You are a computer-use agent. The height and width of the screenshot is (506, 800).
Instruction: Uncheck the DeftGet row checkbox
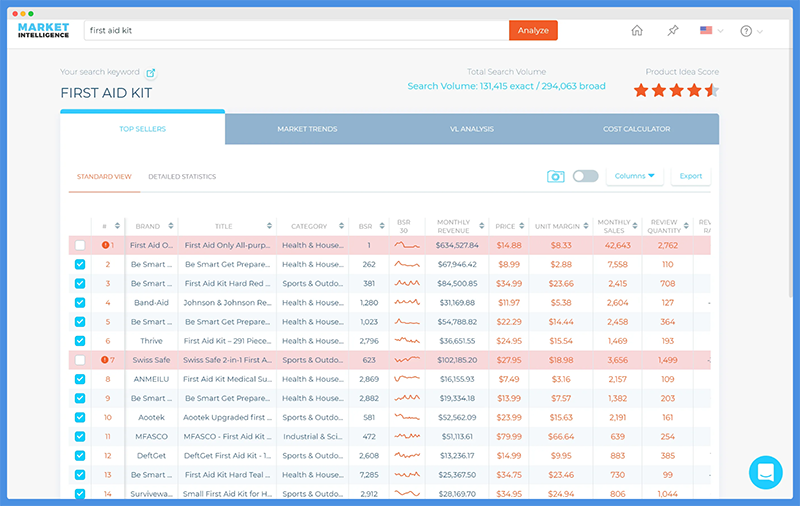click(x=80, y=456)
